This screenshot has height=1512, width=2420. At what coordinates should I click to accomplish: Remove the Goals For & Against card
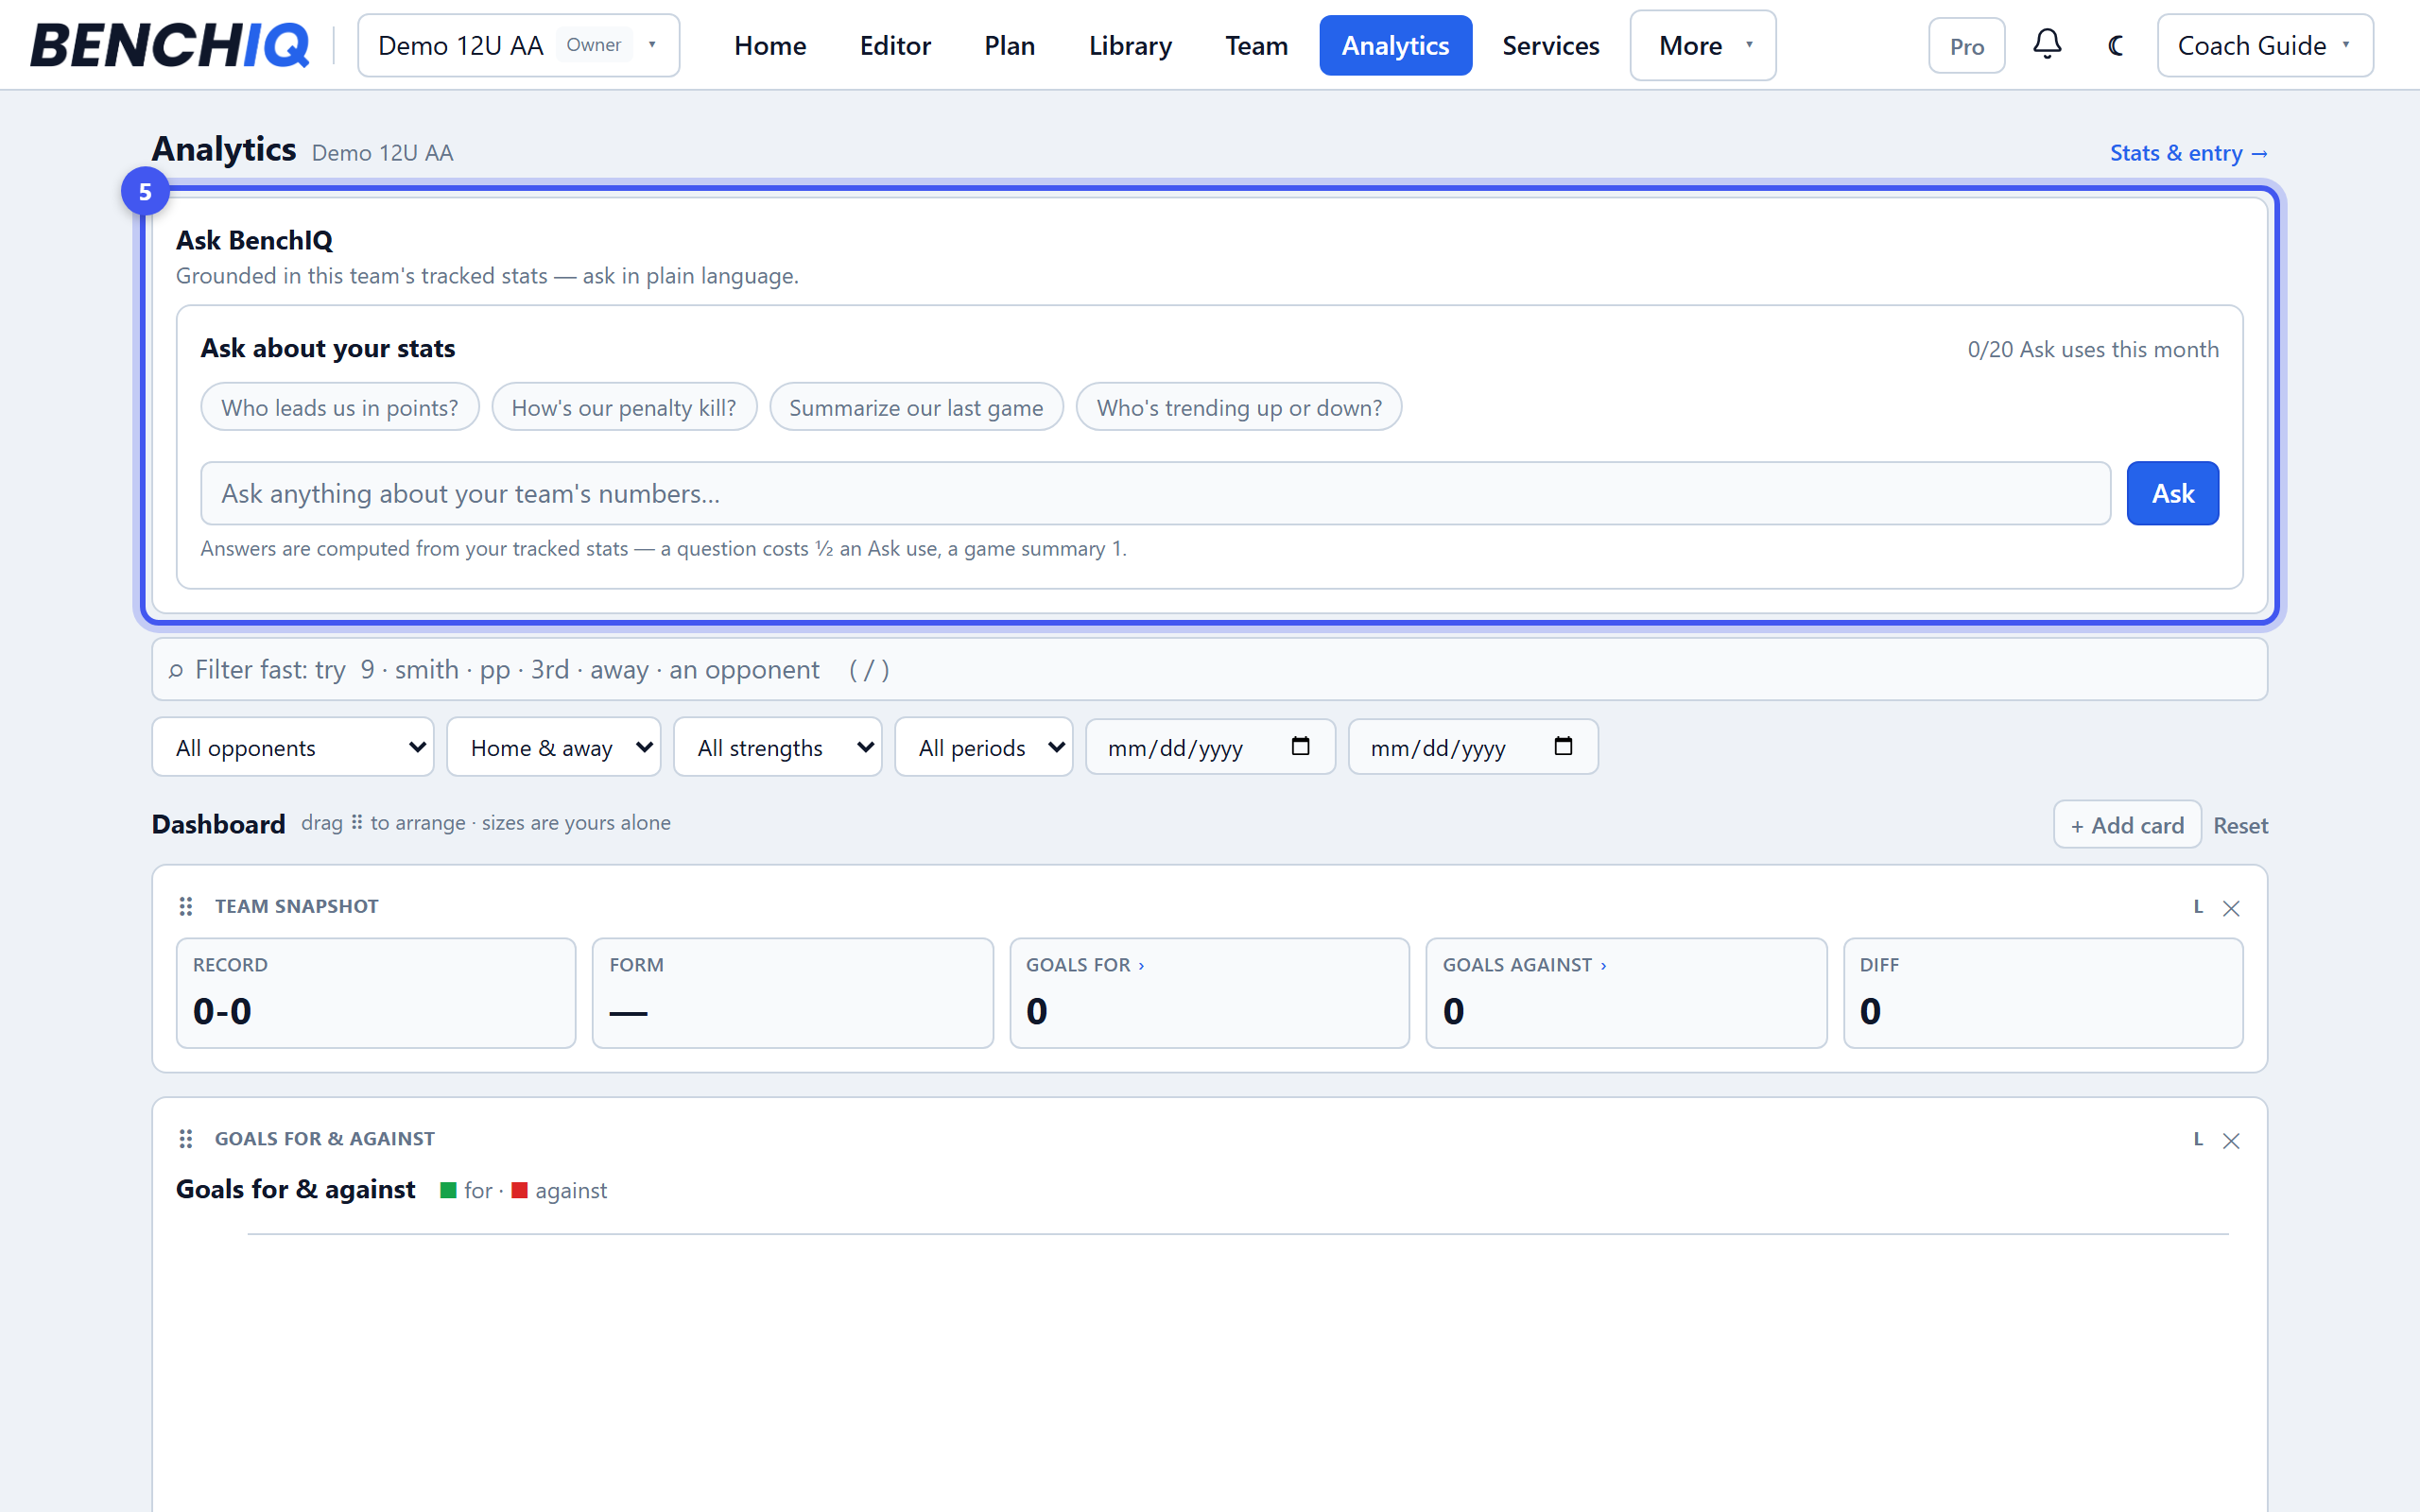pyautogui.click(x=2231, y=1140)
